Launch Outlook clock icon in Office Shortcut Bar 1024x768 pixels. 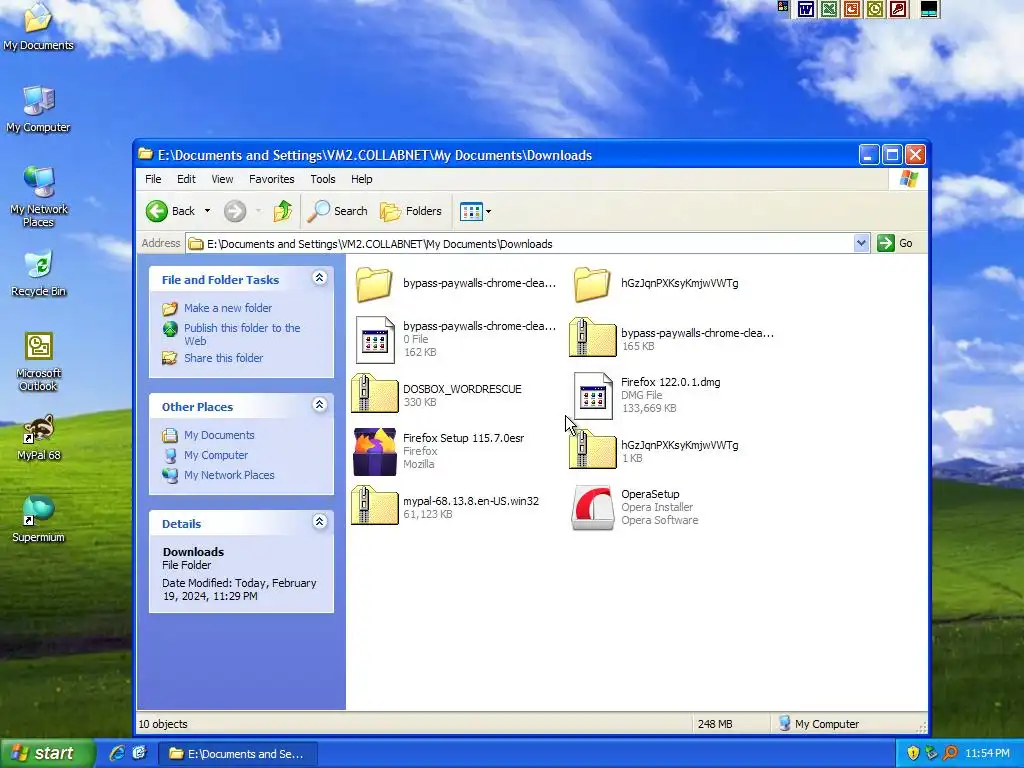(x=875, y=8)
